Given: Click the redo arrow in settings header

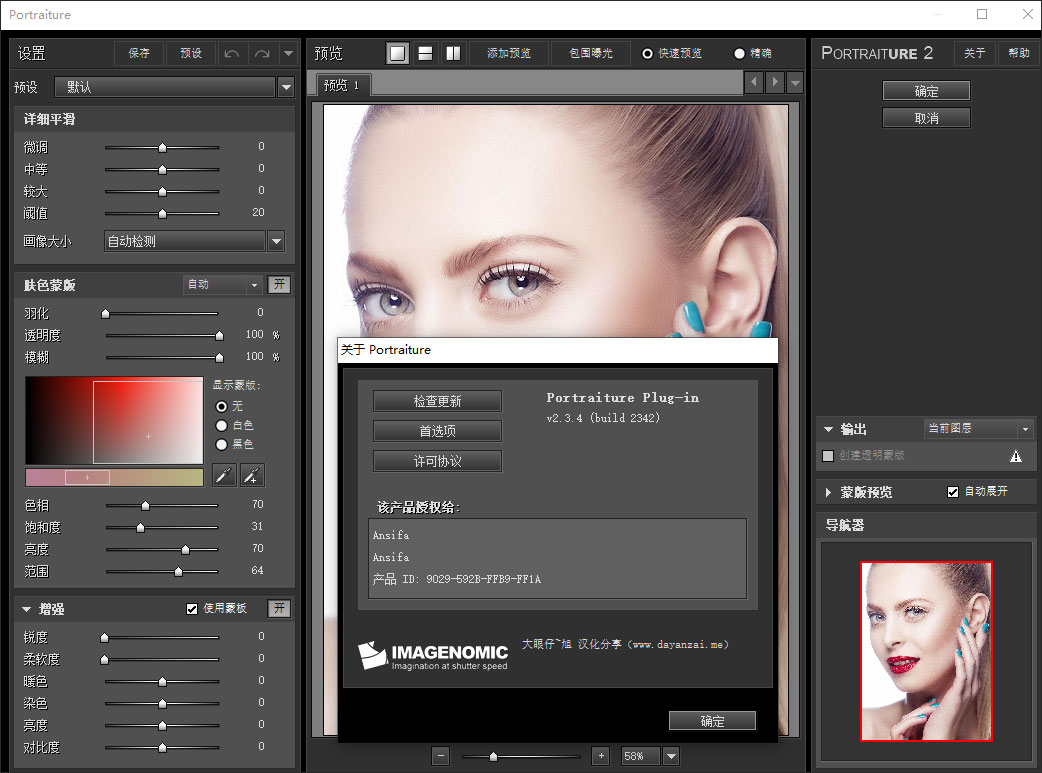Looking at the screenshot, I should tap(262, 54).
